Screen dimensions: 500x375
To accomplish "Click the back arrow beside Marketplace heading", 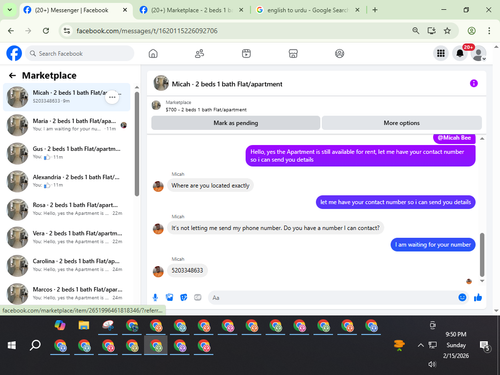I will (x=12, y=76).
